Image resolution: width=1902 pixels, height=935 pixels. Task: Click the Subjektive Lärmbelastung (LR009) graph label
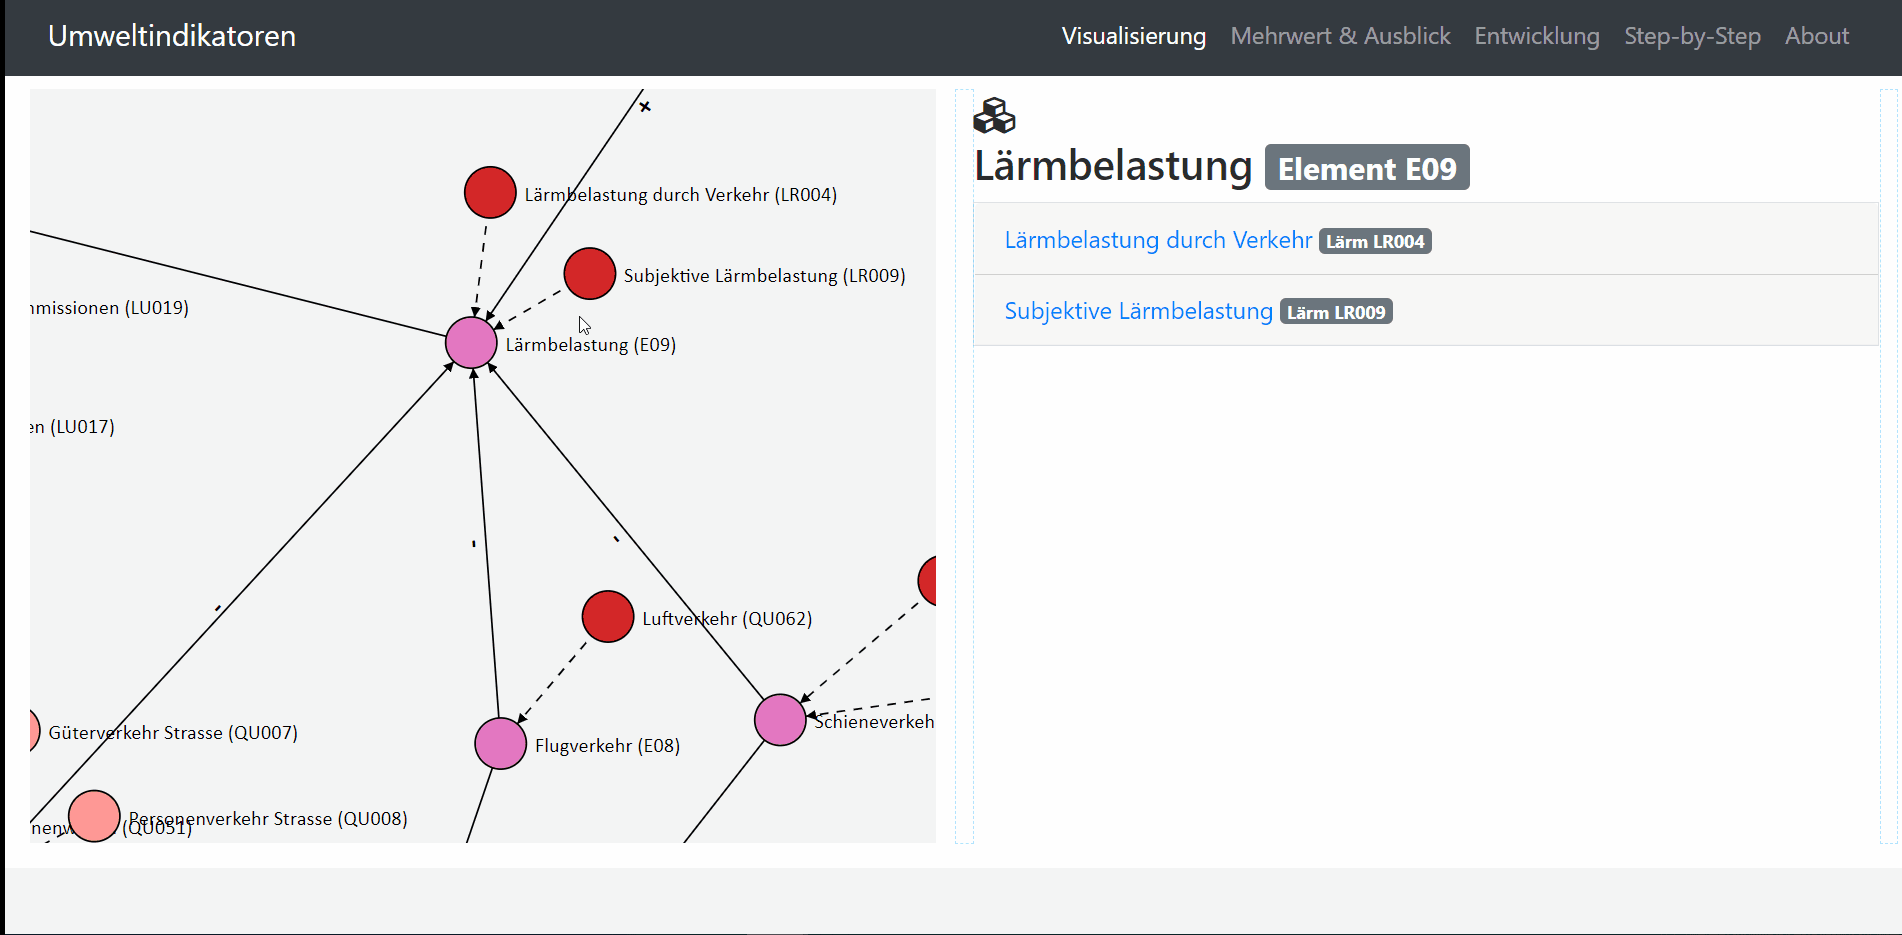coord(765,276)
